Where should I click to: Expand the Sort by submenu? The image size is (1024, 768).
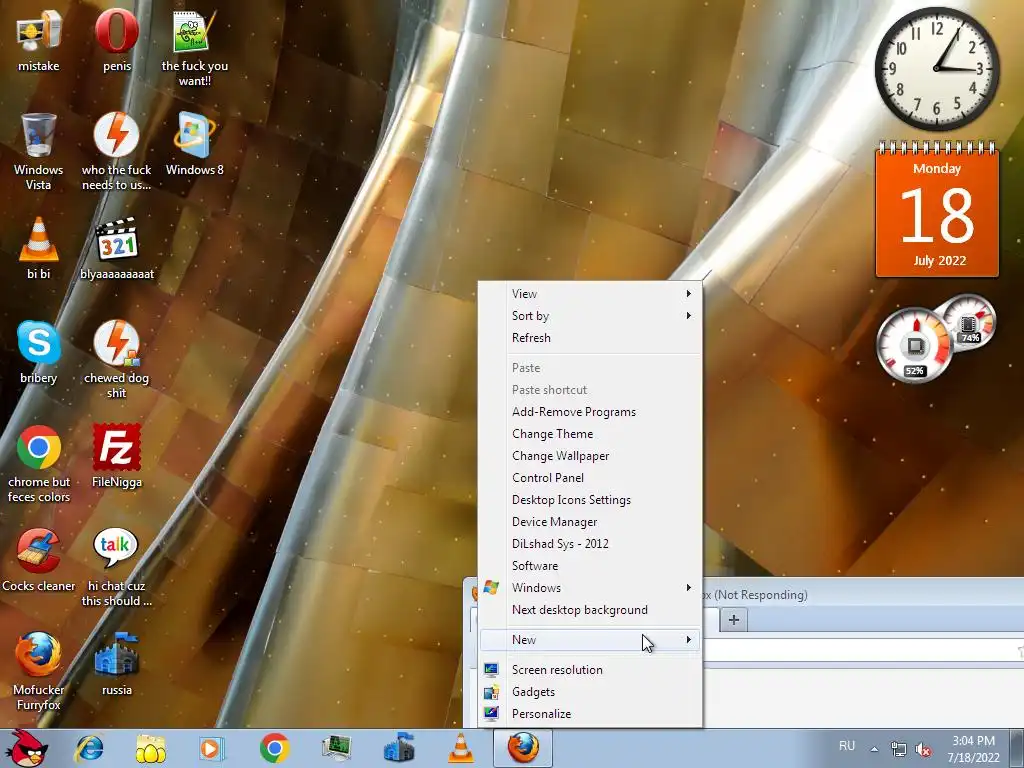tap(590, 316)
